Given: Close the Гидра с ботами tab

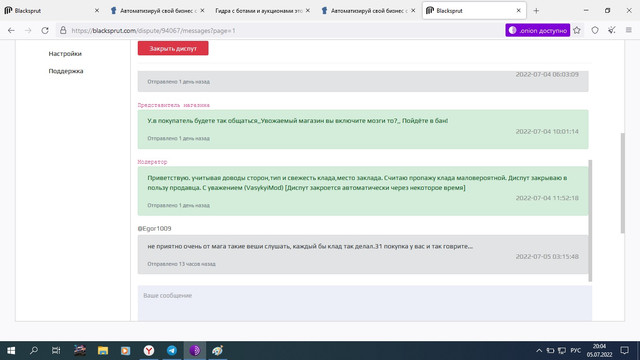Looking at the screenshot, I should pos(307,11).
